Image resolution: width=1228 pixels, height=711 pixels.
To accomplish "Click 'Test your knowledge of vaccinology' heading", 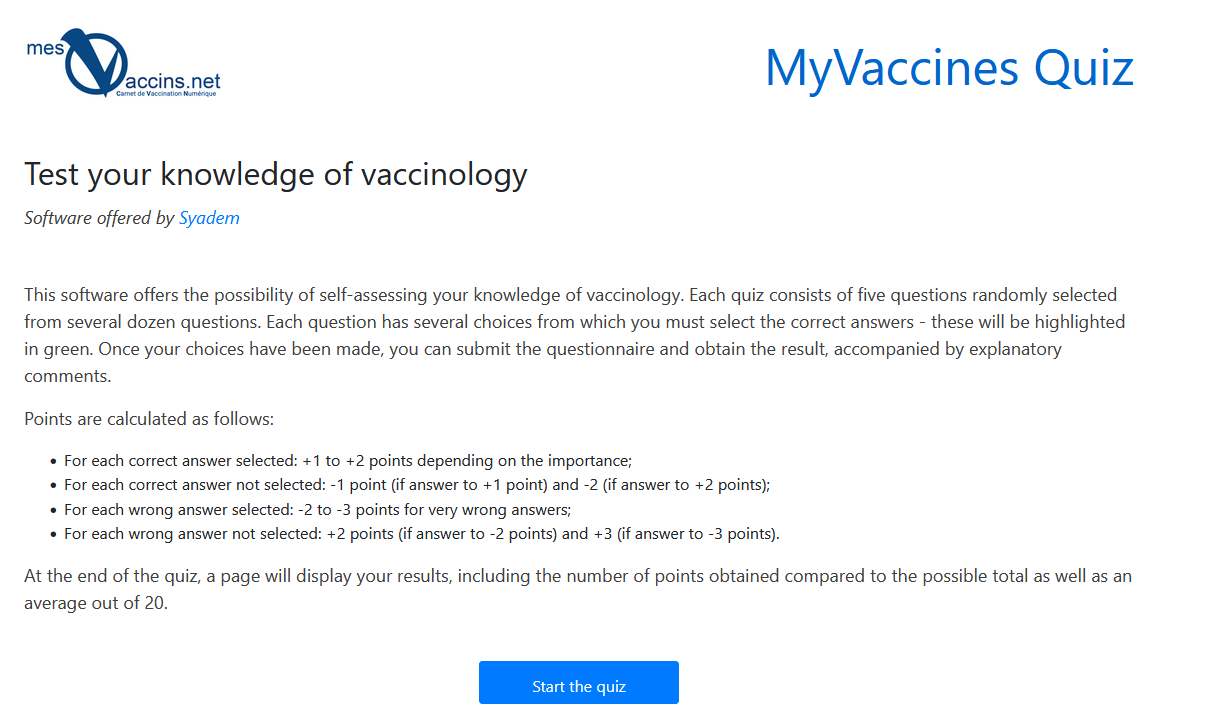I will point(276,174).
